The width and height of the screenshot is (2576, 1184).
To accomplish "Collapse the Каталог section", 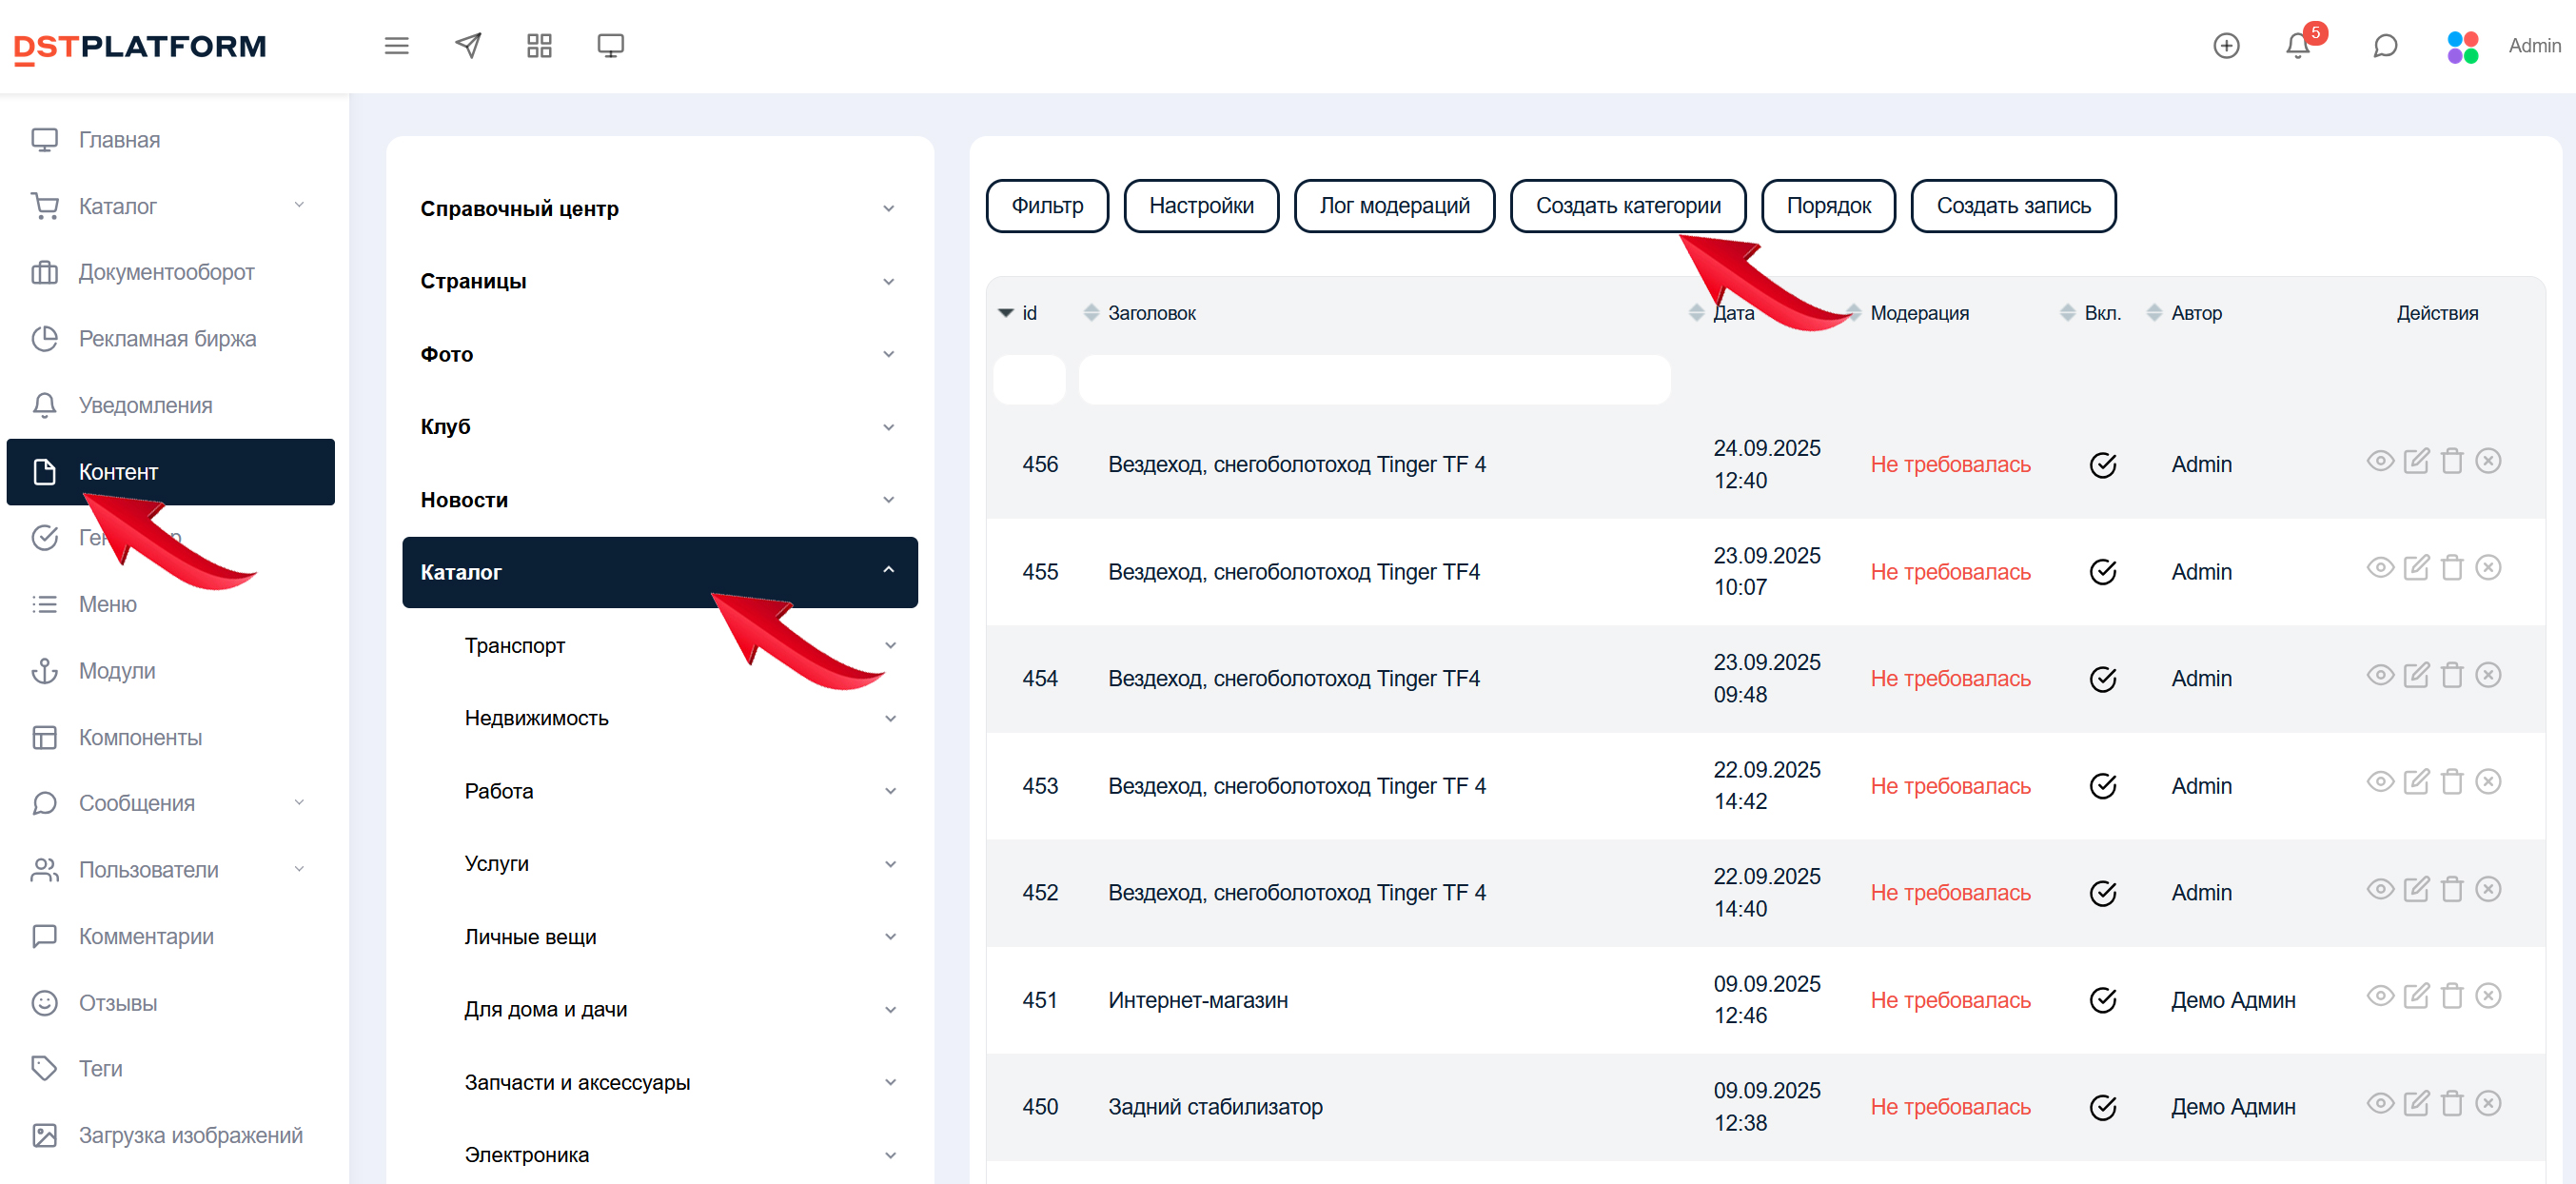I will pyautogui.click(x=888, y=571).
